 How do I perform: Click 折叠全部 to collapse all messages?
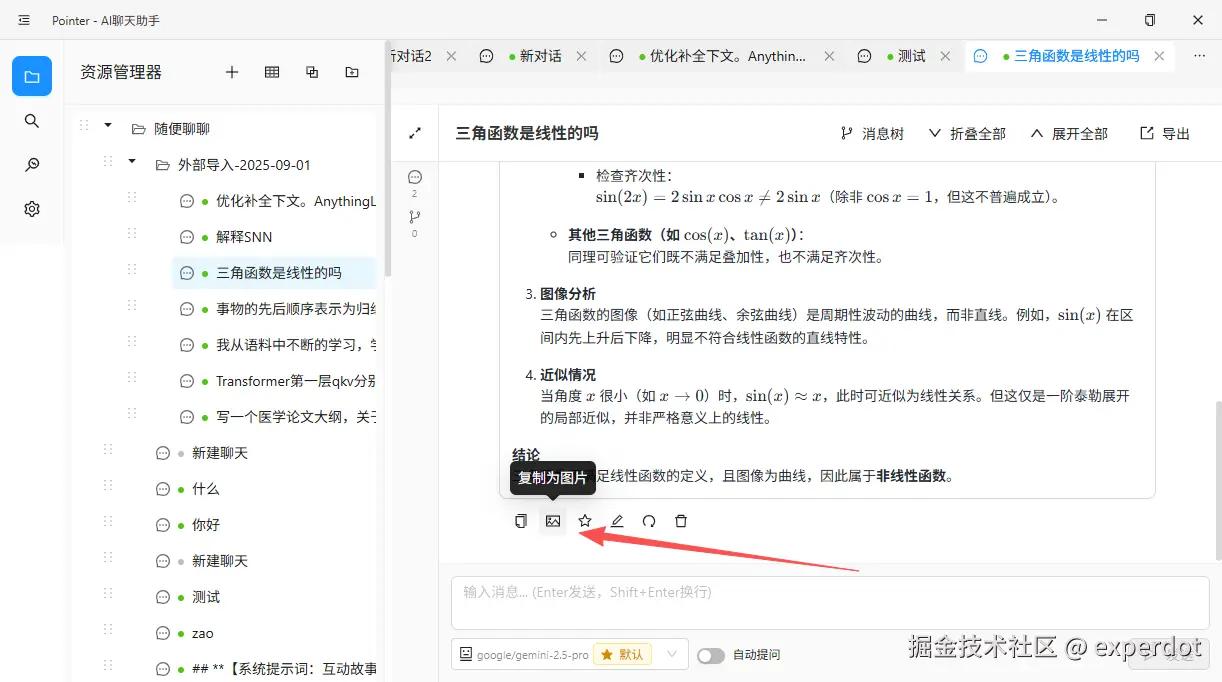(x=967, y=133)
